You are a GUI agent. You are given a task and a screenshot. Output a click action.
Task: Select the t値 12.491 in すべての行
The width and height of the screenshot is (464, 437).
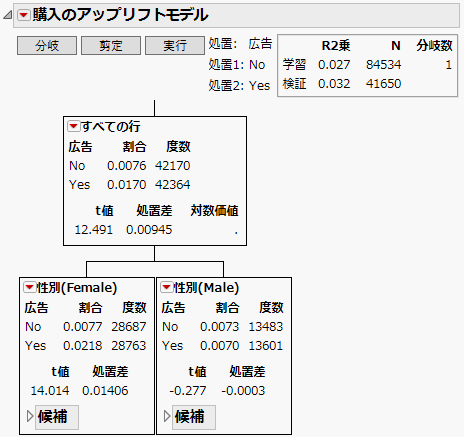94,230
